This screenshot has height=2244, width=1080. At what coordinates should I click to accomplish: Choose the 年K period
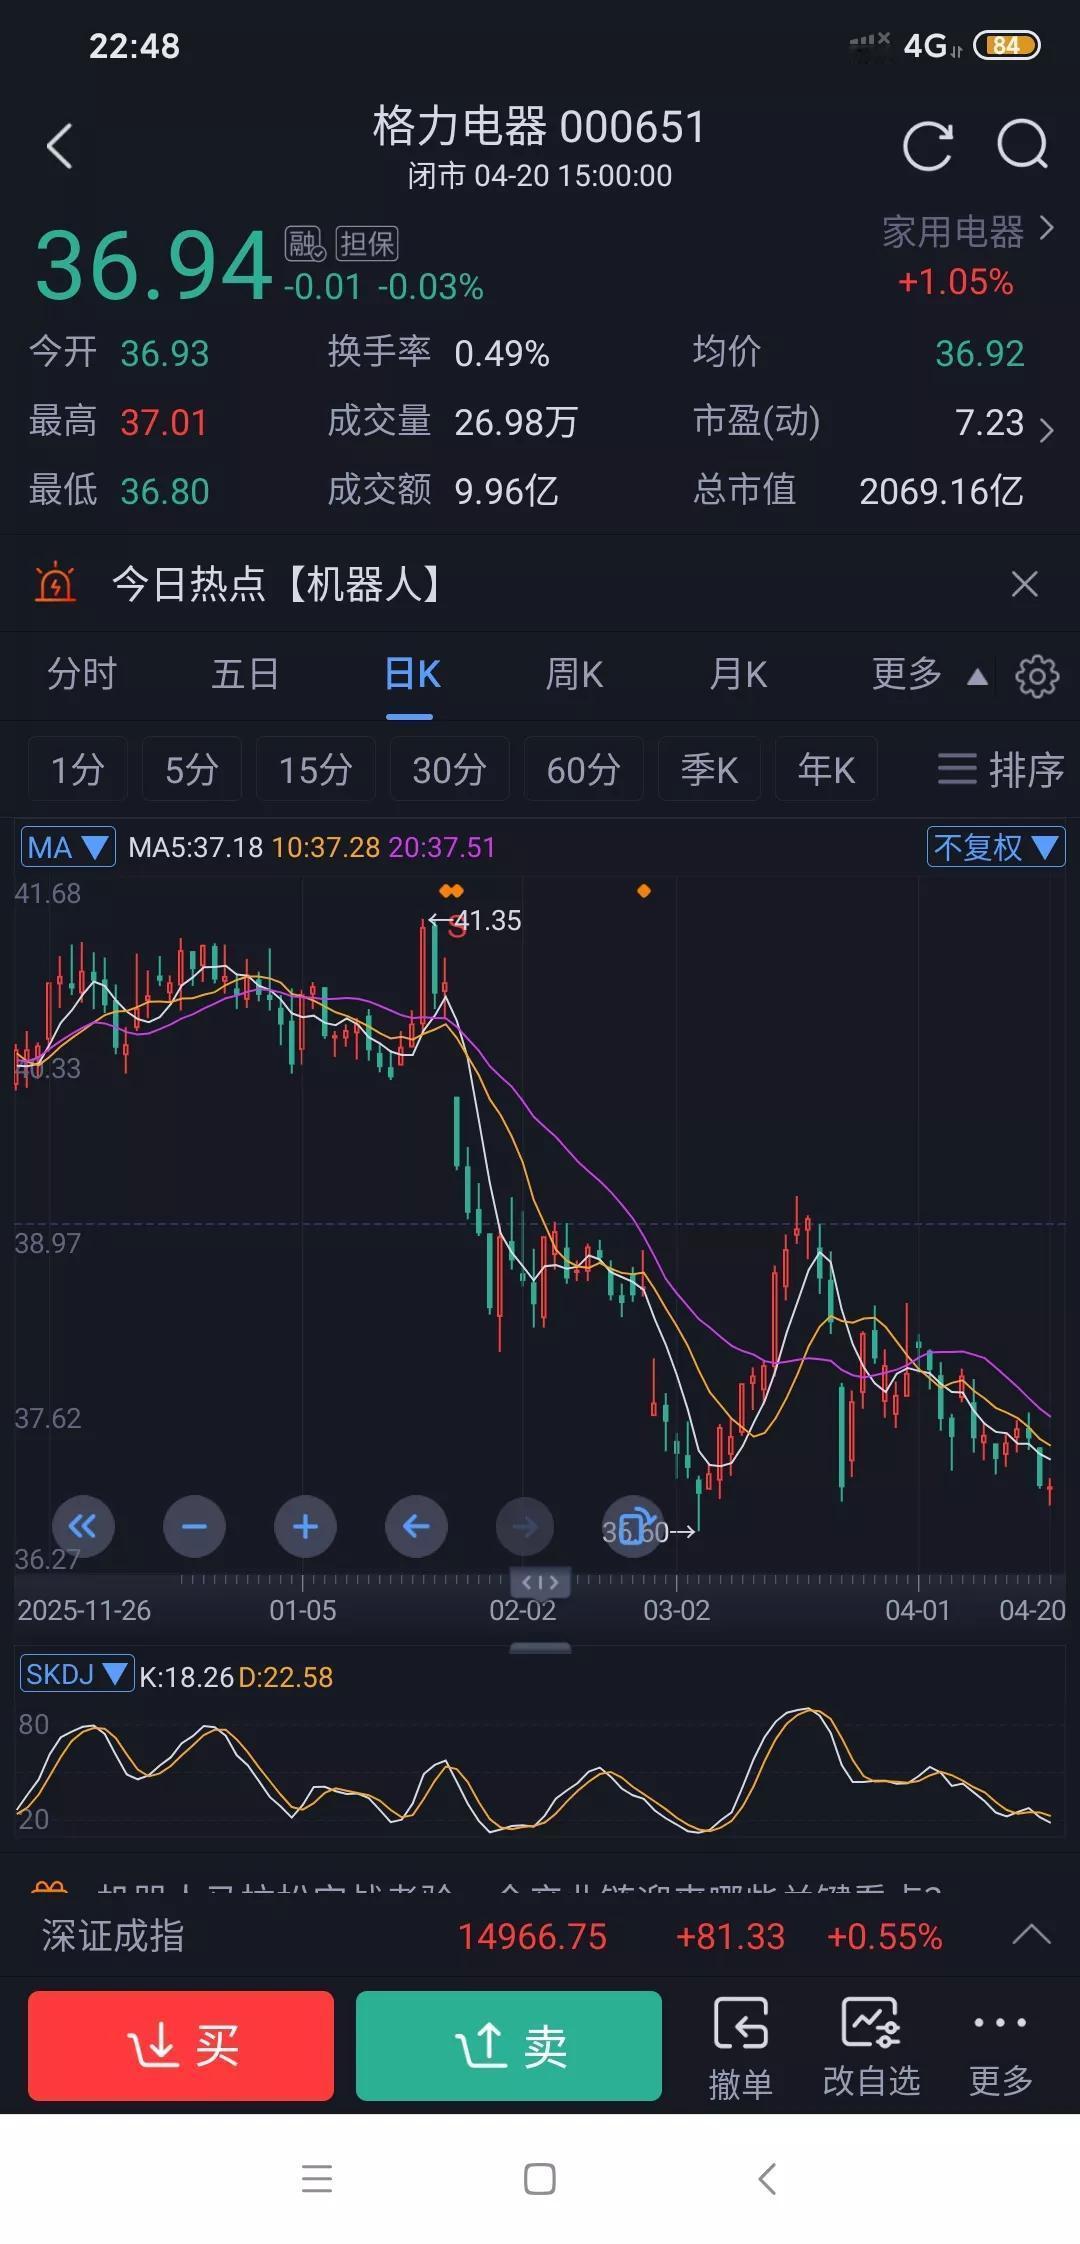tap(827, 769)
